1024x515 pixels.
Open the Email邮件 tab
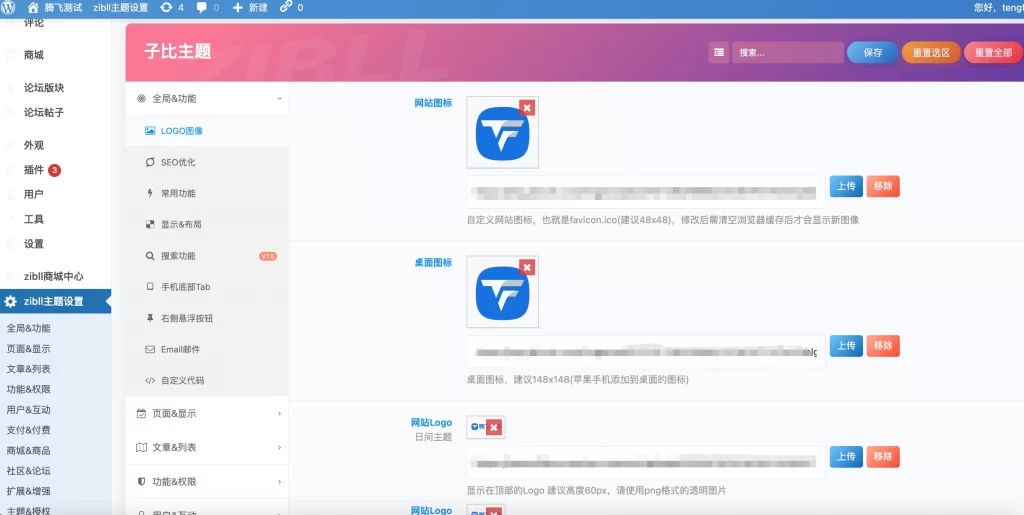pos(207,350)
